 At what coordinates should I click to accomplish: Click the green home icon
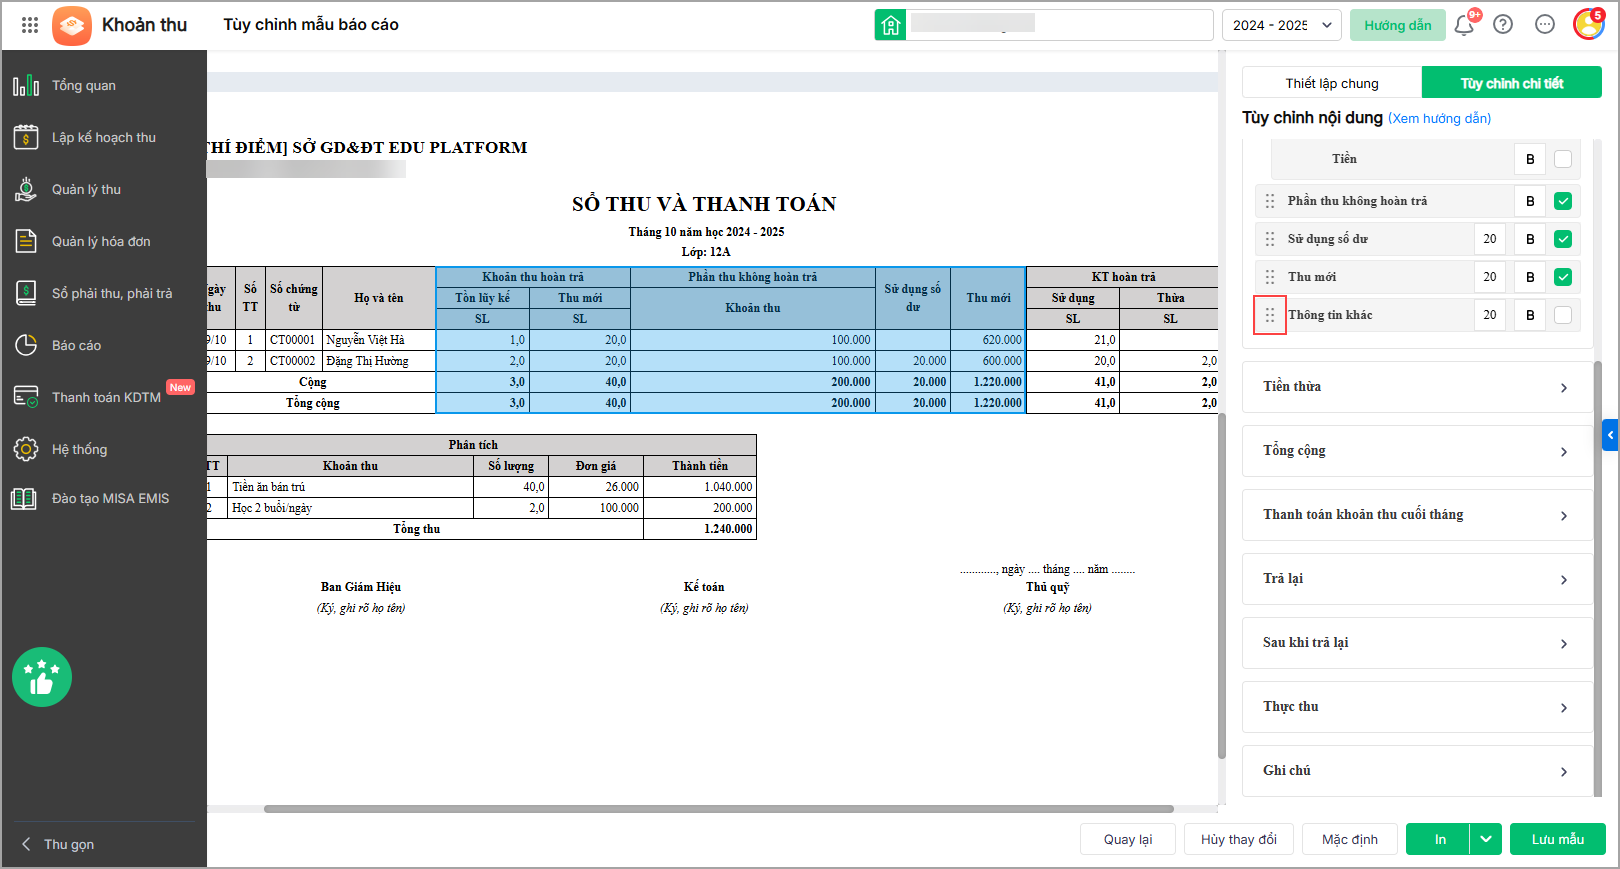pyautogui.click(x=890, y=25)
